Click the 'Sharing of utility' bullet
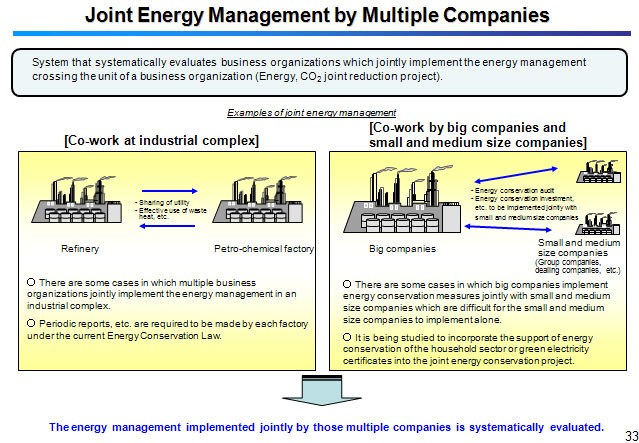The height and width of the screenshot is (443, 639). click(x=162, y=203)
